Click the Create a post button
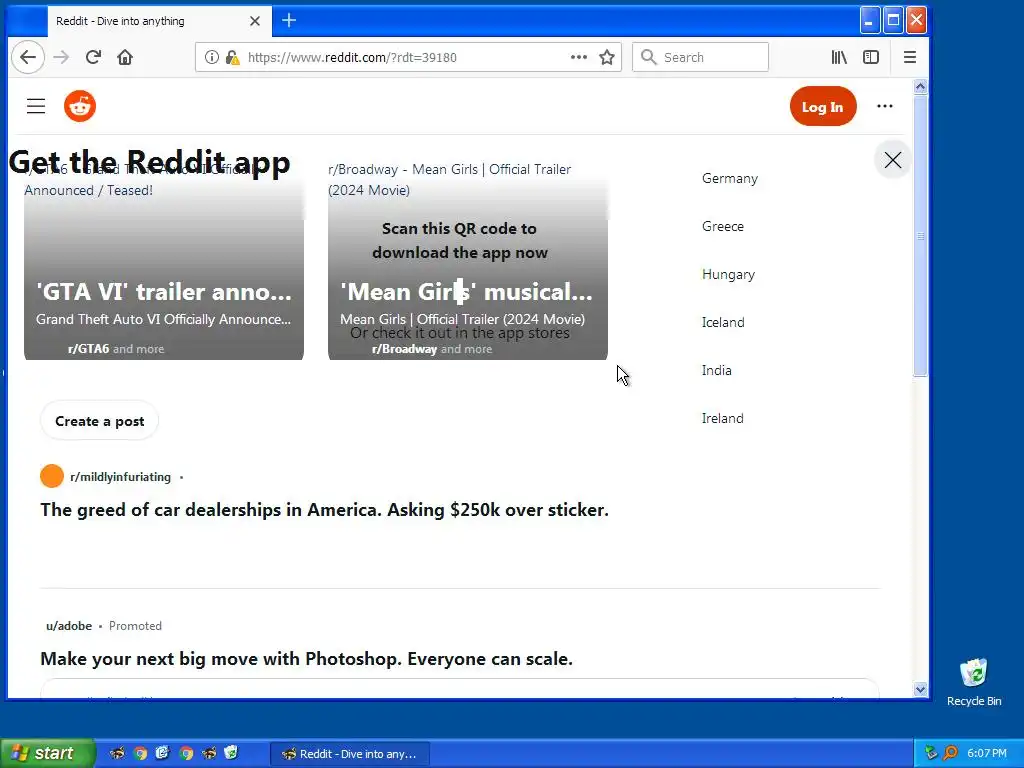Viewport: 1024px width, 768px height. pos(99,421)
